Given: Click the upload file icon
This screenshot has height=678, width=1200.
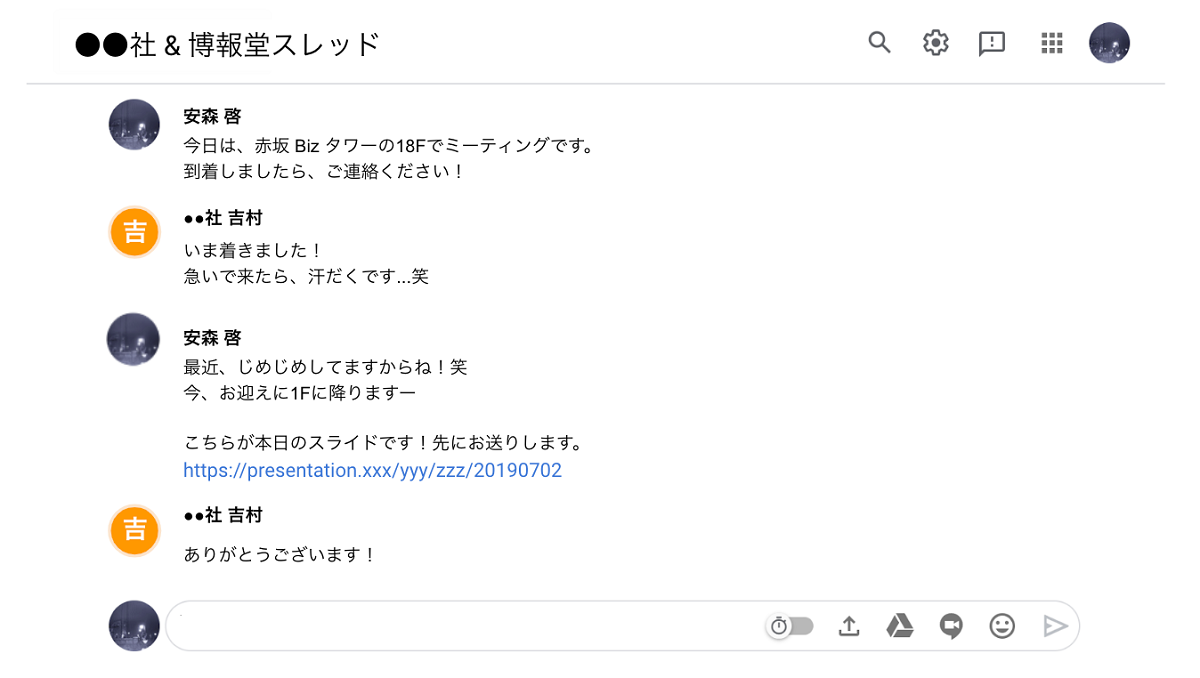Looking at the screenshot, I should tap(849, 626).
